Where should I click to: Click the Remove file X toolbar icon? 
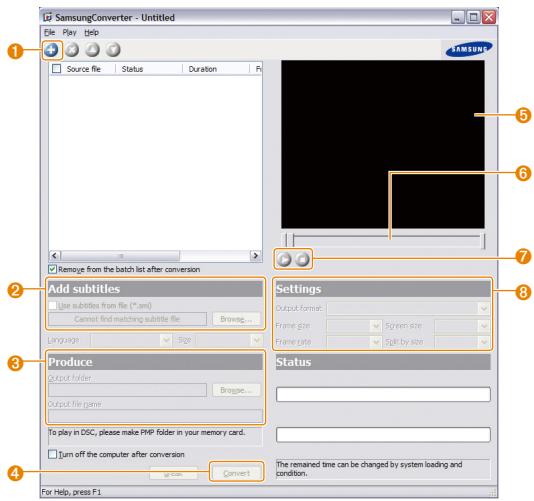click(x=72, y=50)
